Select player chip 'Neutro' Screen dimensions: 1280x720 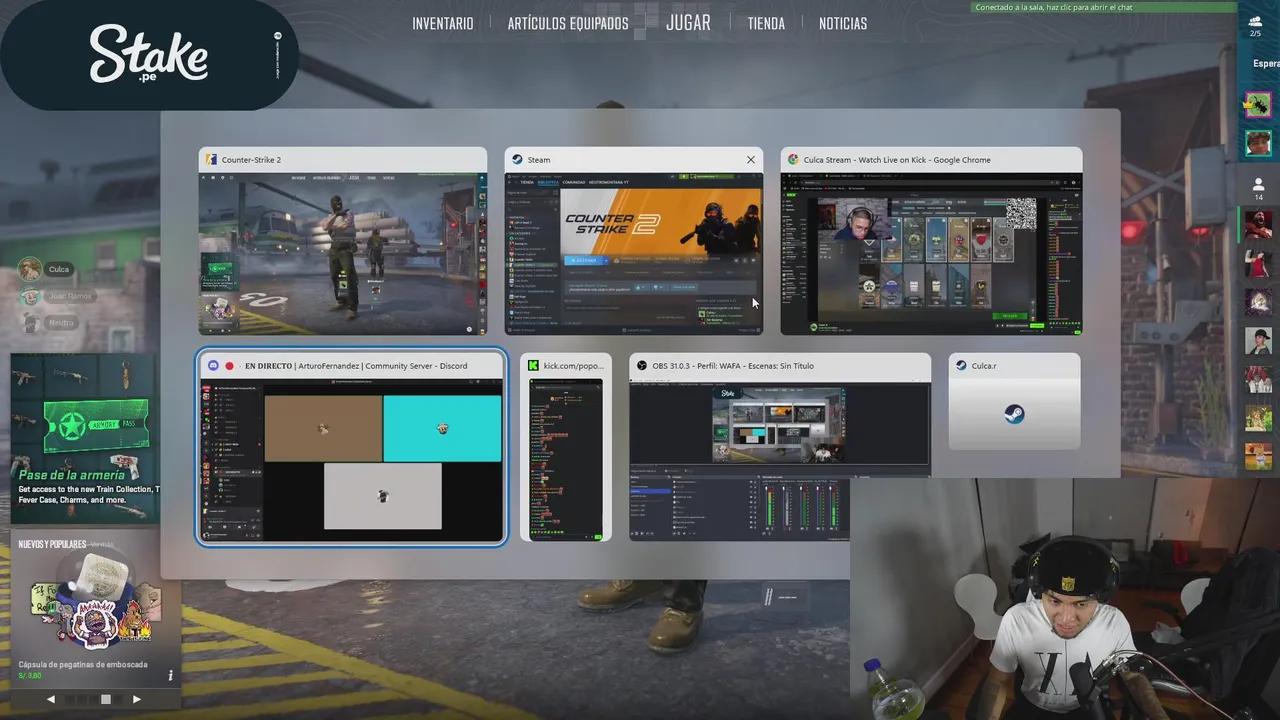(x=48, y=323)
